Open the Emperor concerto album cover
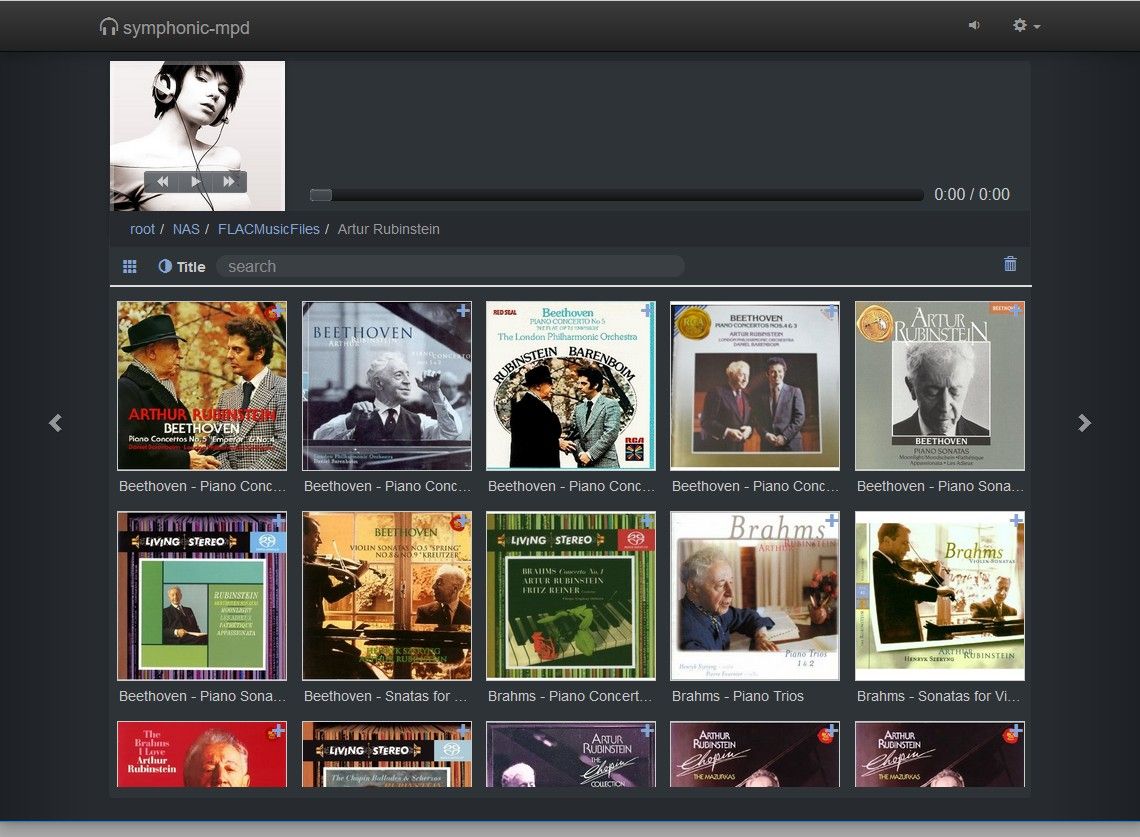The height and width of the screenshot is (837, 1140). pos(202,385)
